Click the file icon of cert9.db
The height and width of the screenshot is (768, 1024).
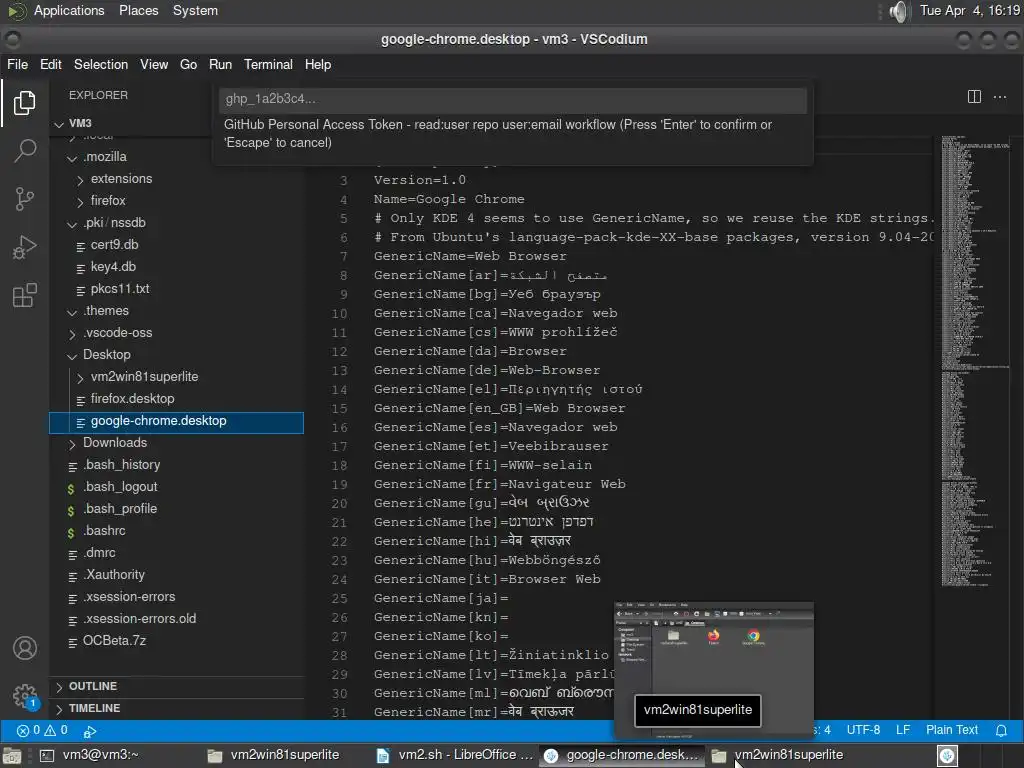(x=80, y=246)
